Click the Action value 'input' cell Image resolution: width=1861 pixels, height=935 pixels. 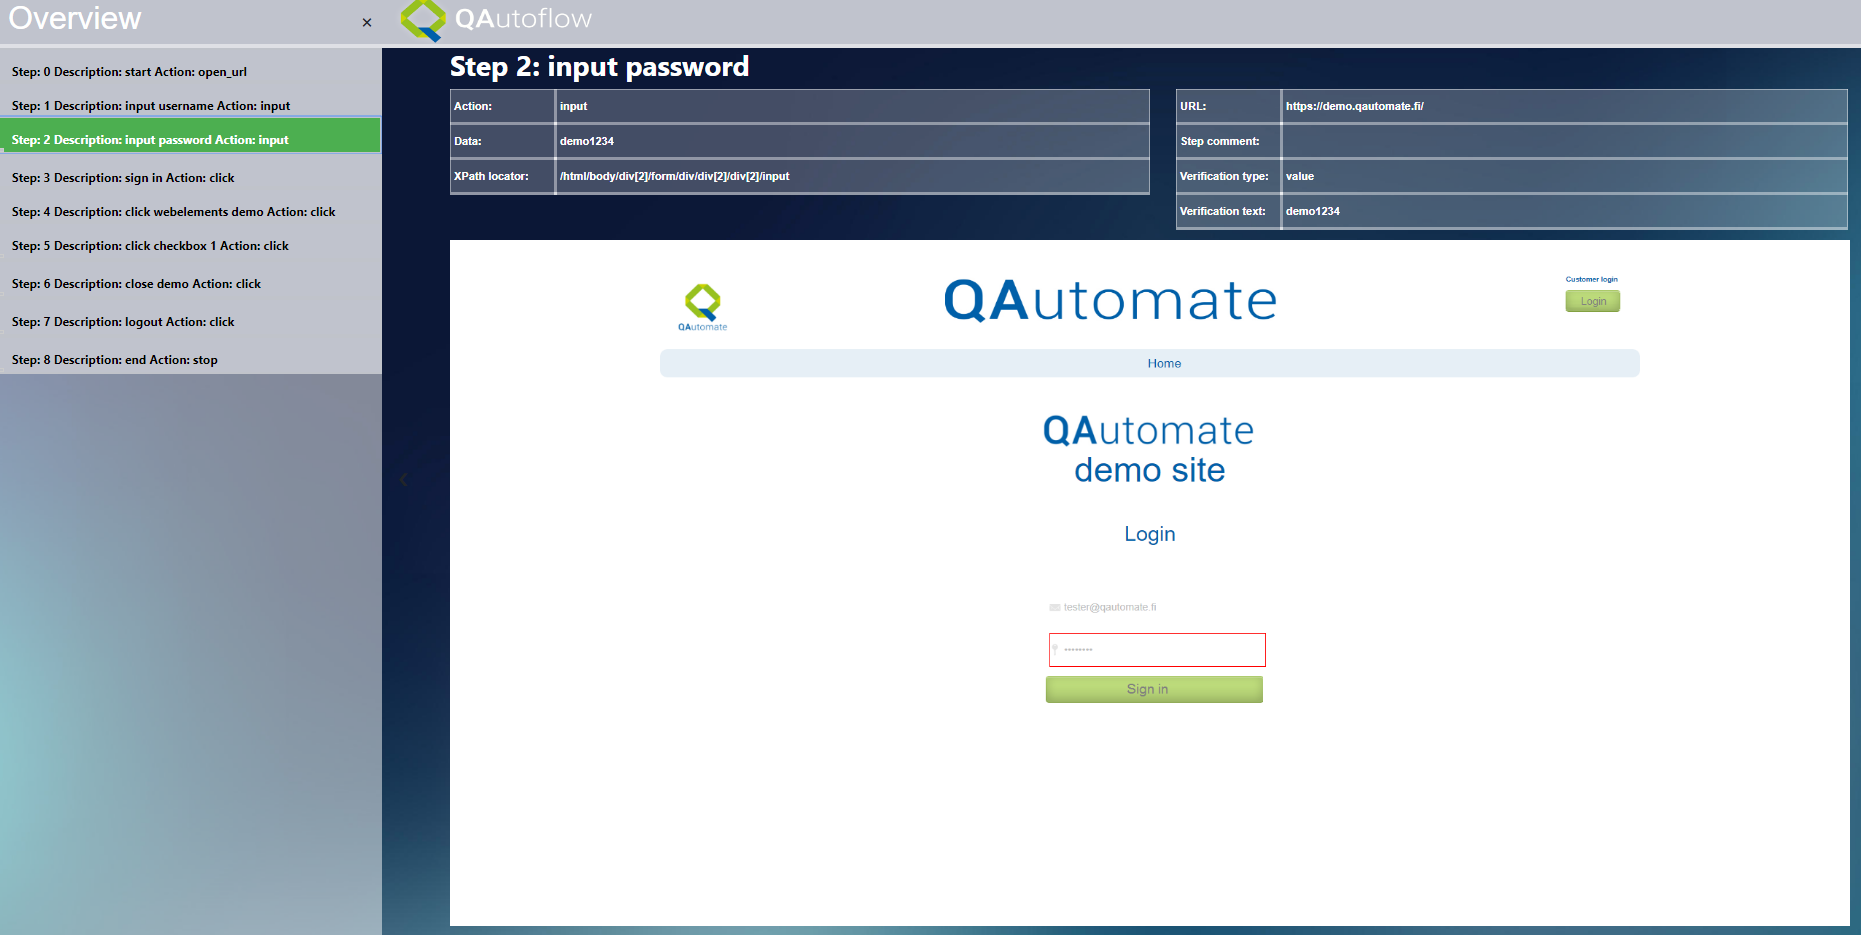tap(852, 106)
